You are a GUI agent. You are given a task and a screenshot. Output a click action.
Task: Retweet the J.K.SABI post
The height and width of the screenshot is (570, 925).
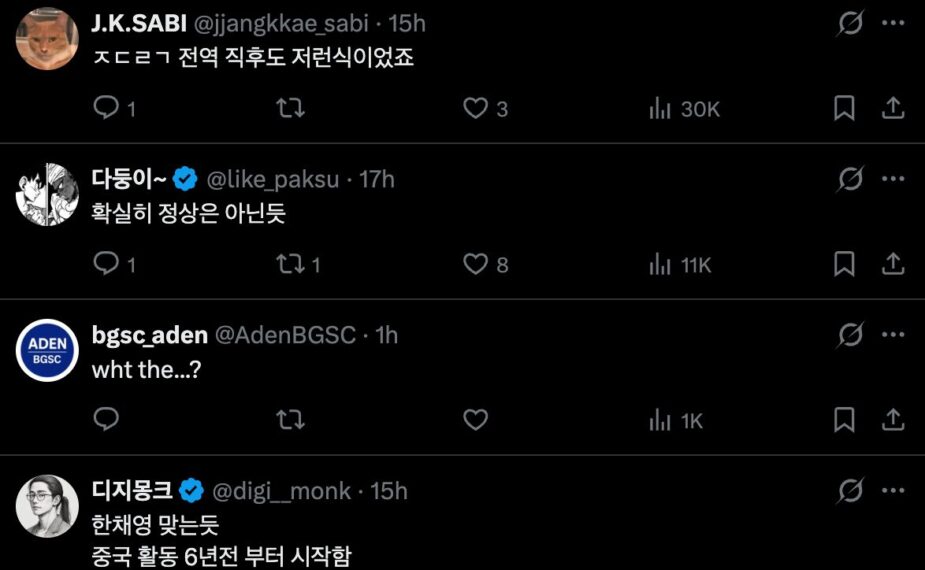coord(290,108)
